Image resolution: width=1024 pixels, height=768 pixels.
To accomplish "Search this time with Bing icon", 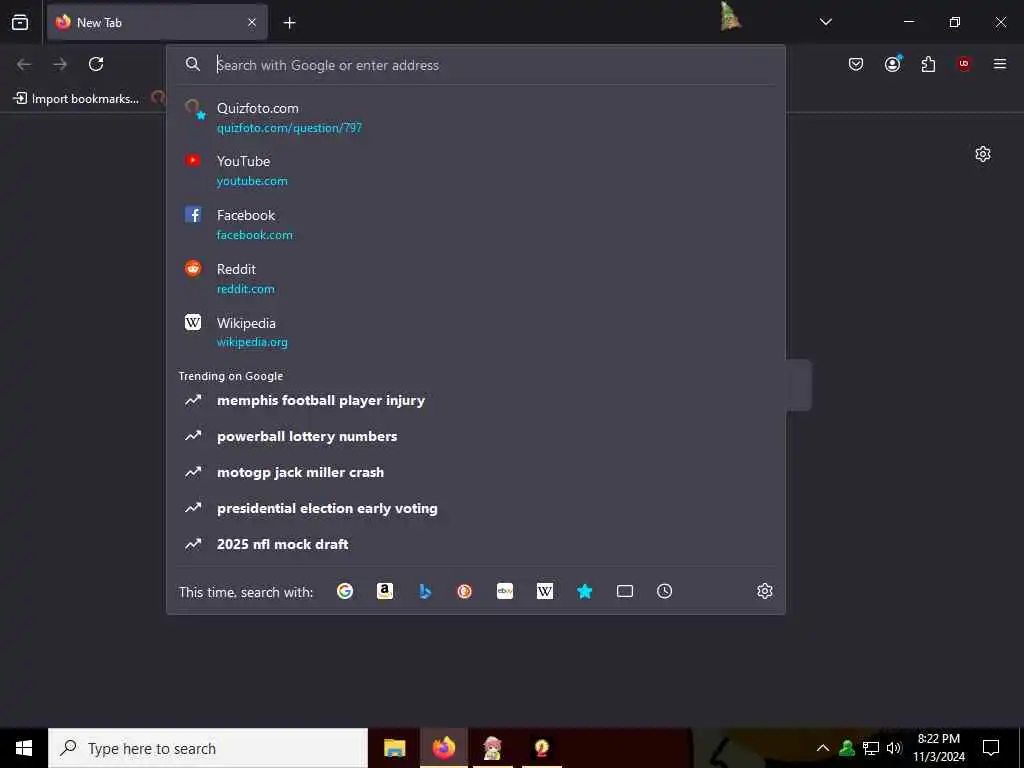I will pos(424,591).
